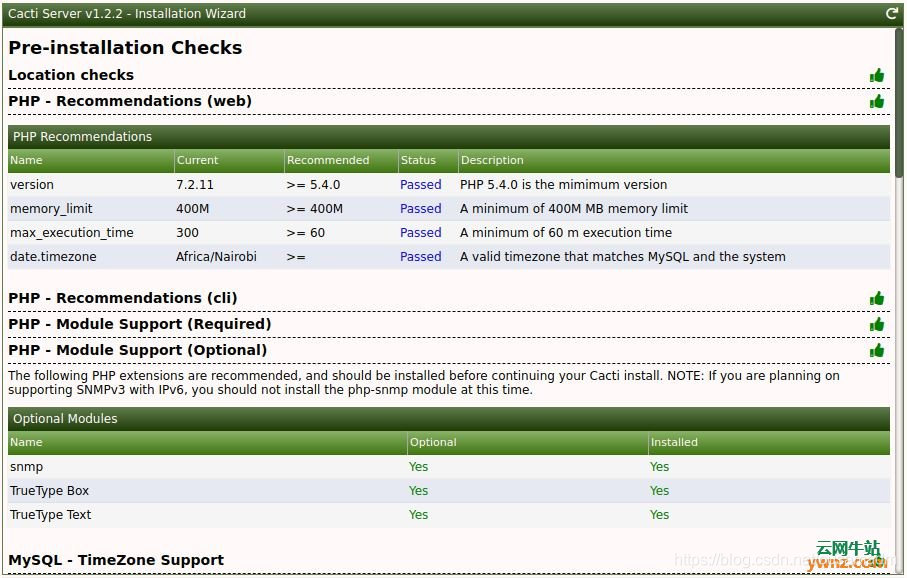907x578 pixels.
Task: Click Passed status in date.timezone row
Action: click(x=421, y=257)
